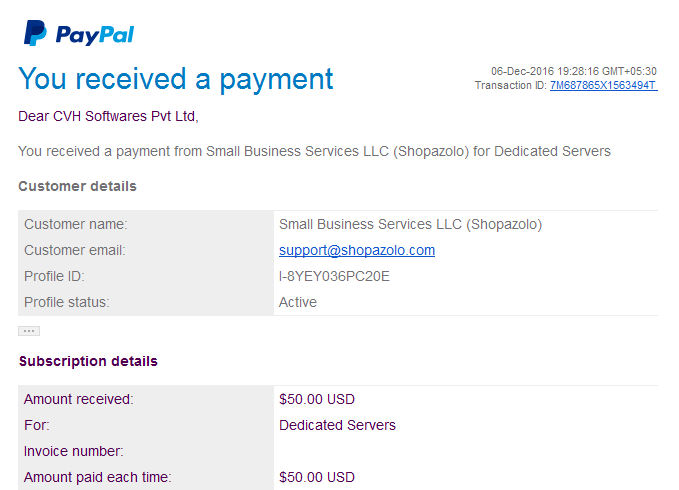Screen dimensions: 679x490
Task: Click the Dedicated Servers subscription item value
Action: [x=337, y=425]
